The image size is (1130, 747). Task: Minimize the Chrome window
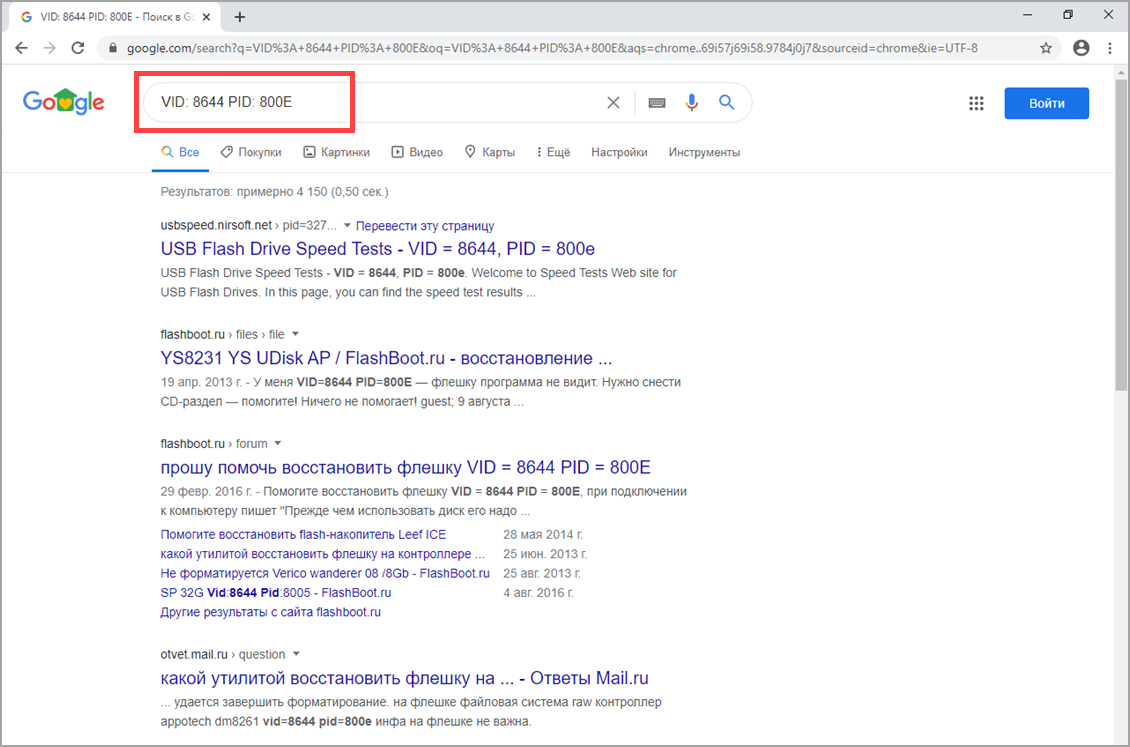tap(1028, 14)
